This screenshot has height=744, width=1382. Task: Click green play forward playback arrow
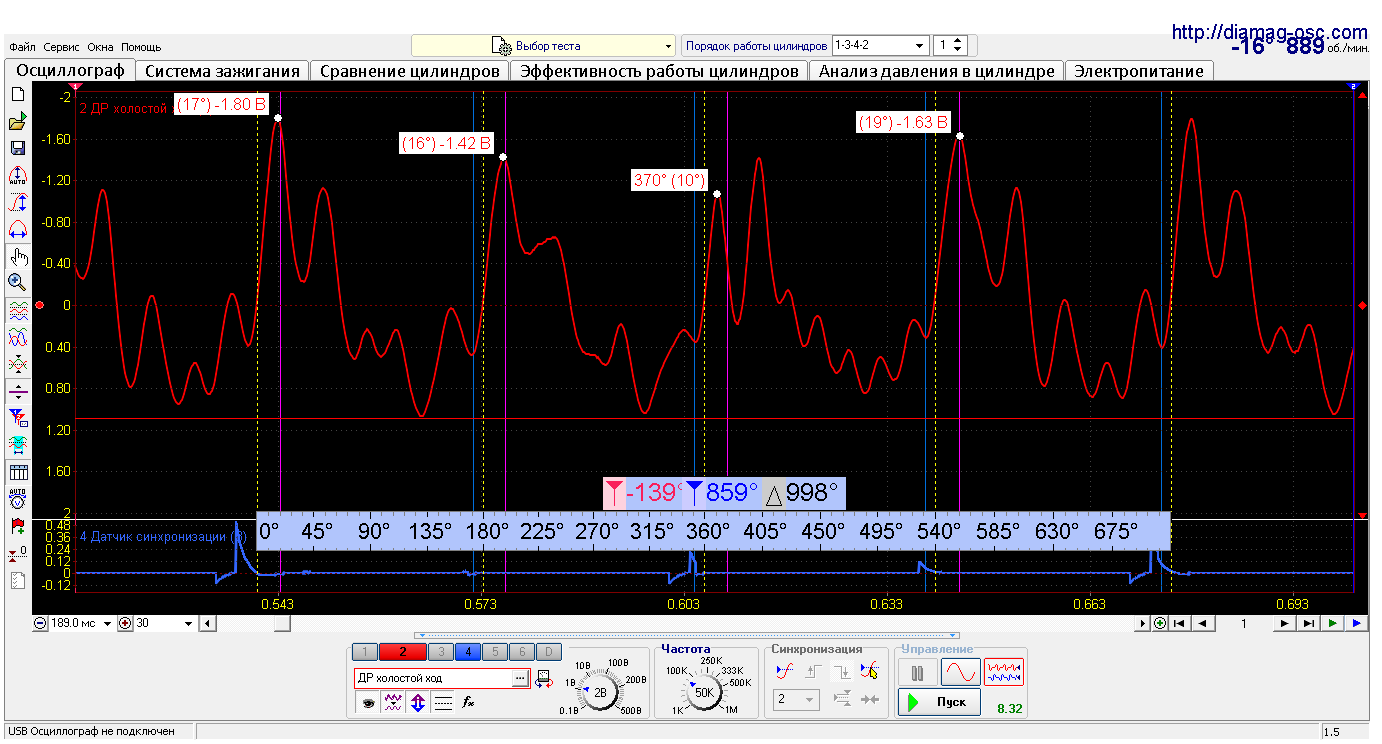tap(1332, 623)
